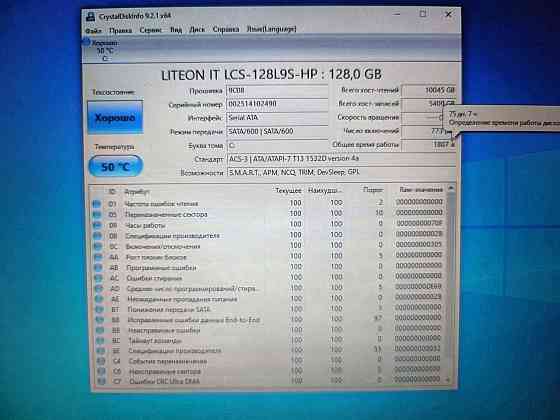Open the Язык(Language) menu

coord(271,29)
